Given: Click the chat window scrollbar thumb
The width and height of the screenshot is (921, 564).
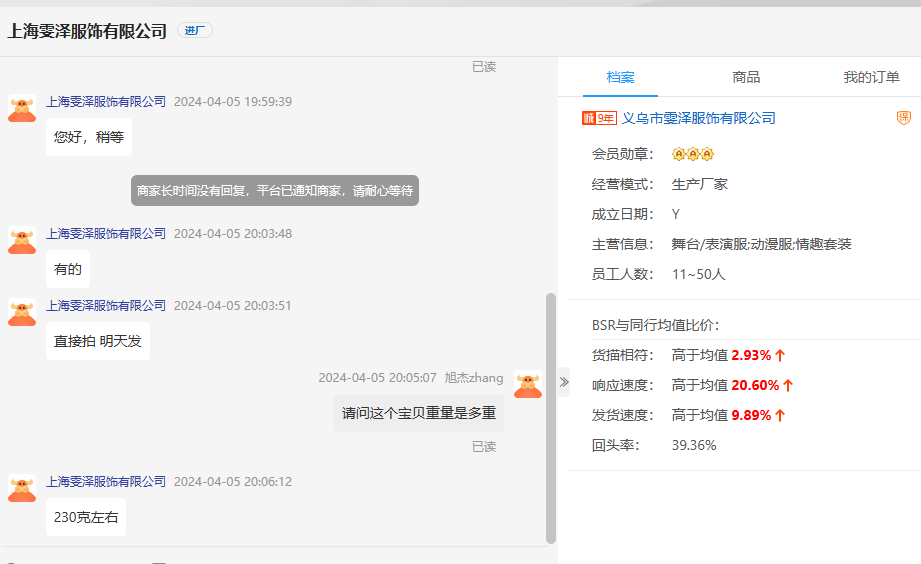Looking at the screenshot, I should tap(550, 418).
